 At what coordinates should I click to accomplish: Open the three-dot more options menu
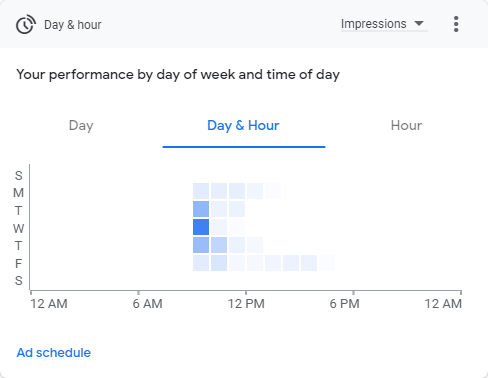(456, 24)
